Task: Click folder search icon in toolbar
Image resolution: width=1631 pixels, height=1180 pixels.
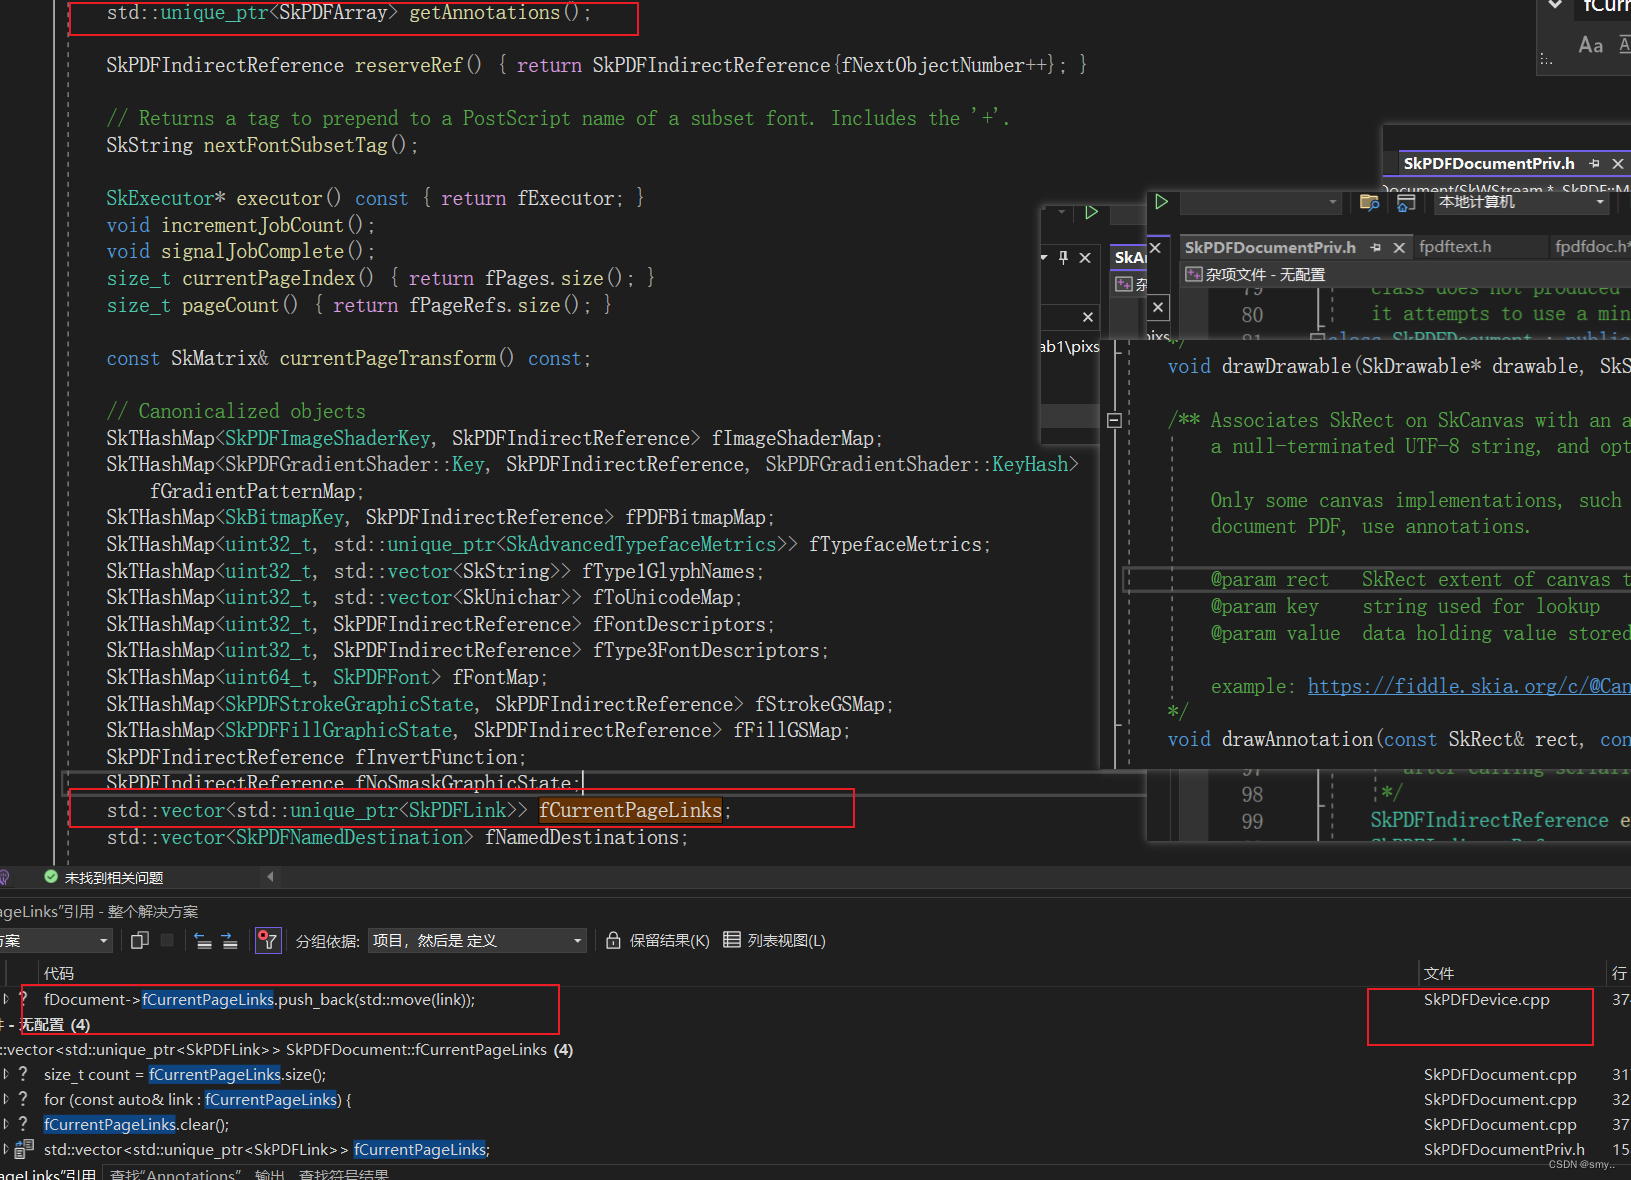Action: pos(1370,202)
